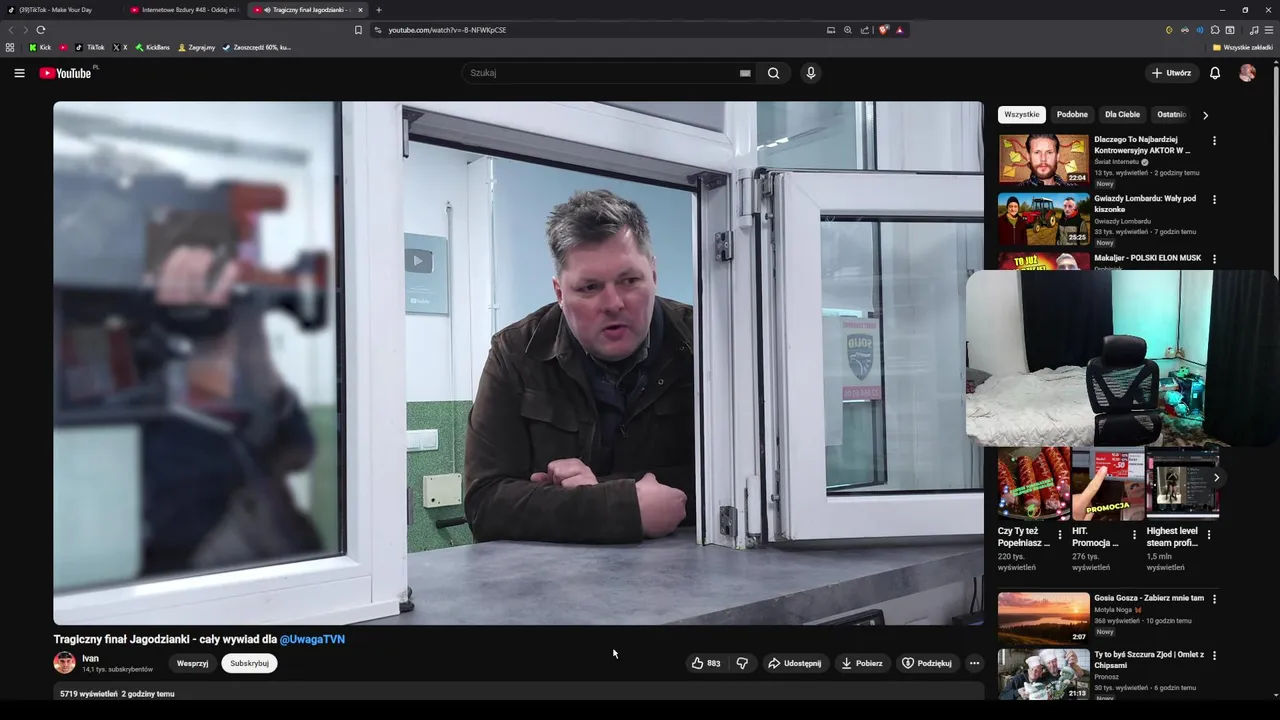Open options for the Highest level steam short

tap(1209, 535)
